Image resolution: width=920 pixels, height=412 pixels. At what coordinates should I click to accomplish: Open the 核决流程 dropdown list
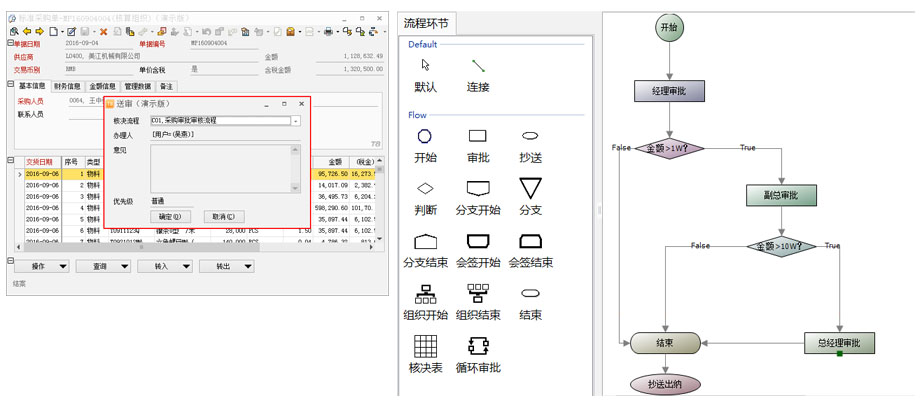pos(296,121)
